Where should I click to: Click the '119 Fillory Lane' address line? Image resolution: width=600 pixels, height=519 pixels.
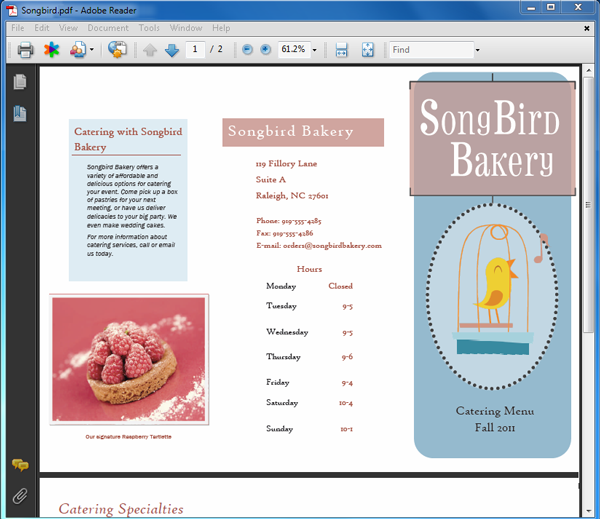286,164
